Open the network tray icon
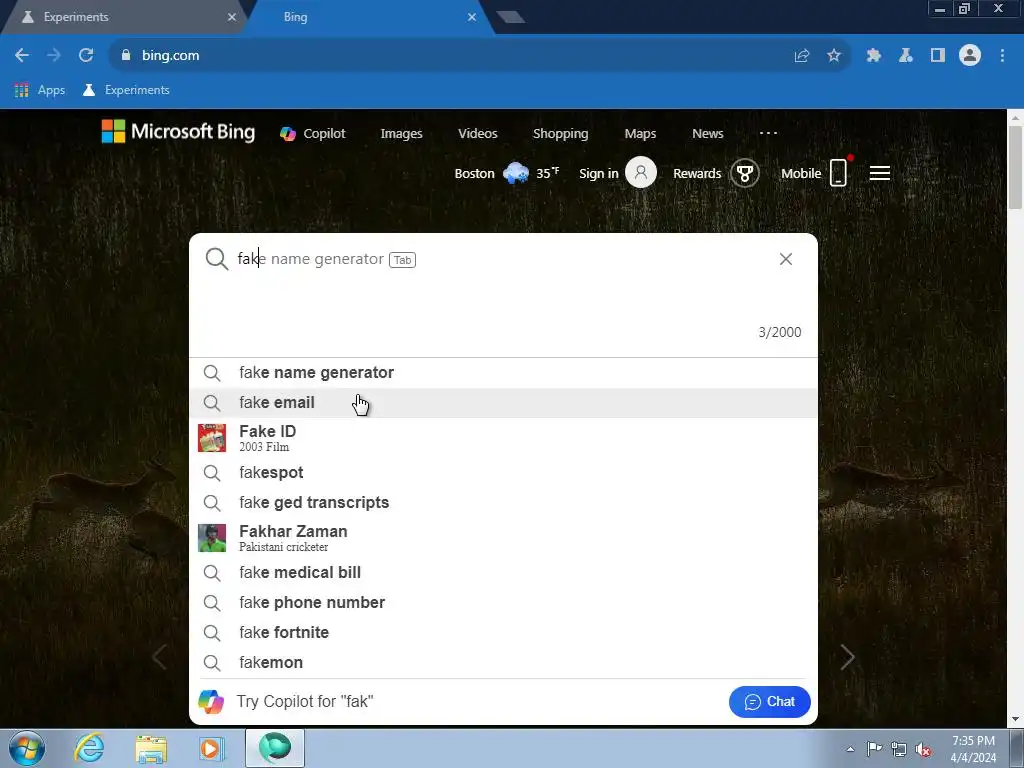 click(x=899, y=749)
